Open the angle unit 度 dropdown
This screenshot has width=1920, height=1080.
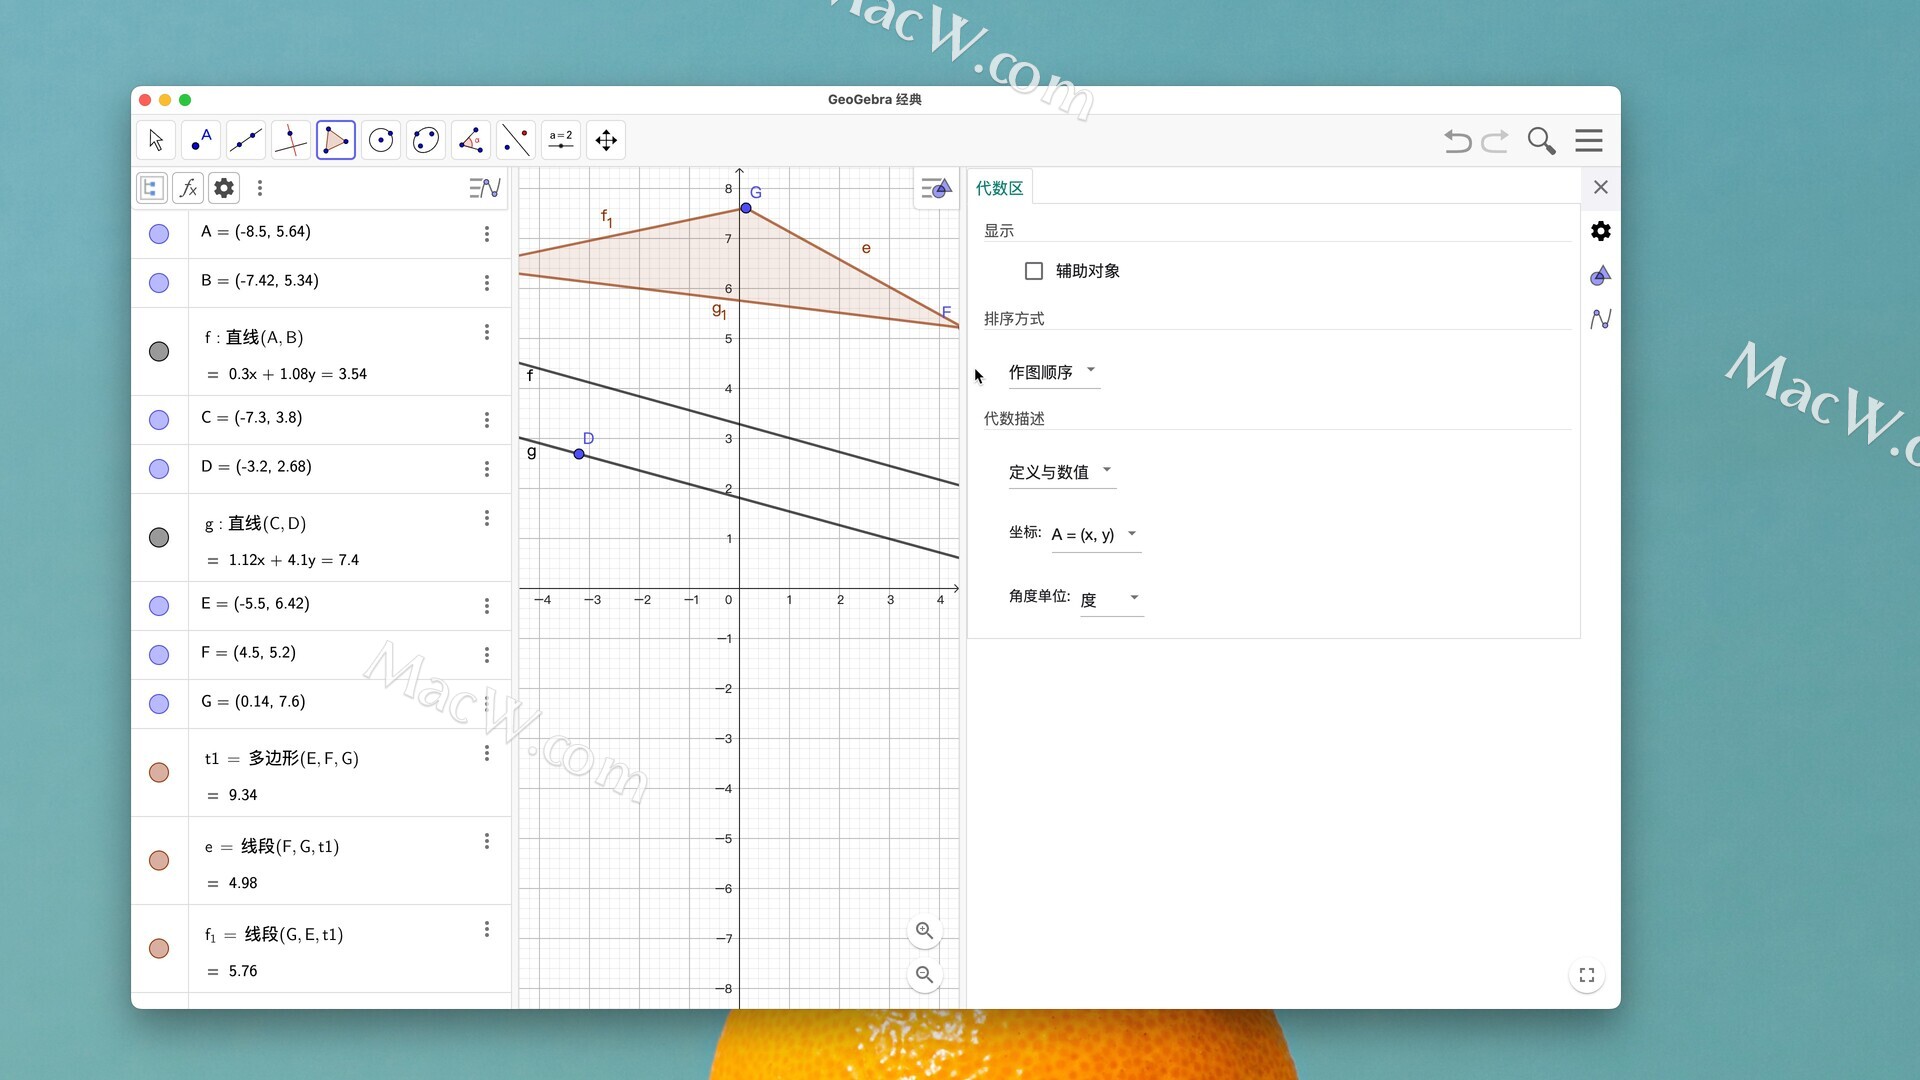point(1111,600)
